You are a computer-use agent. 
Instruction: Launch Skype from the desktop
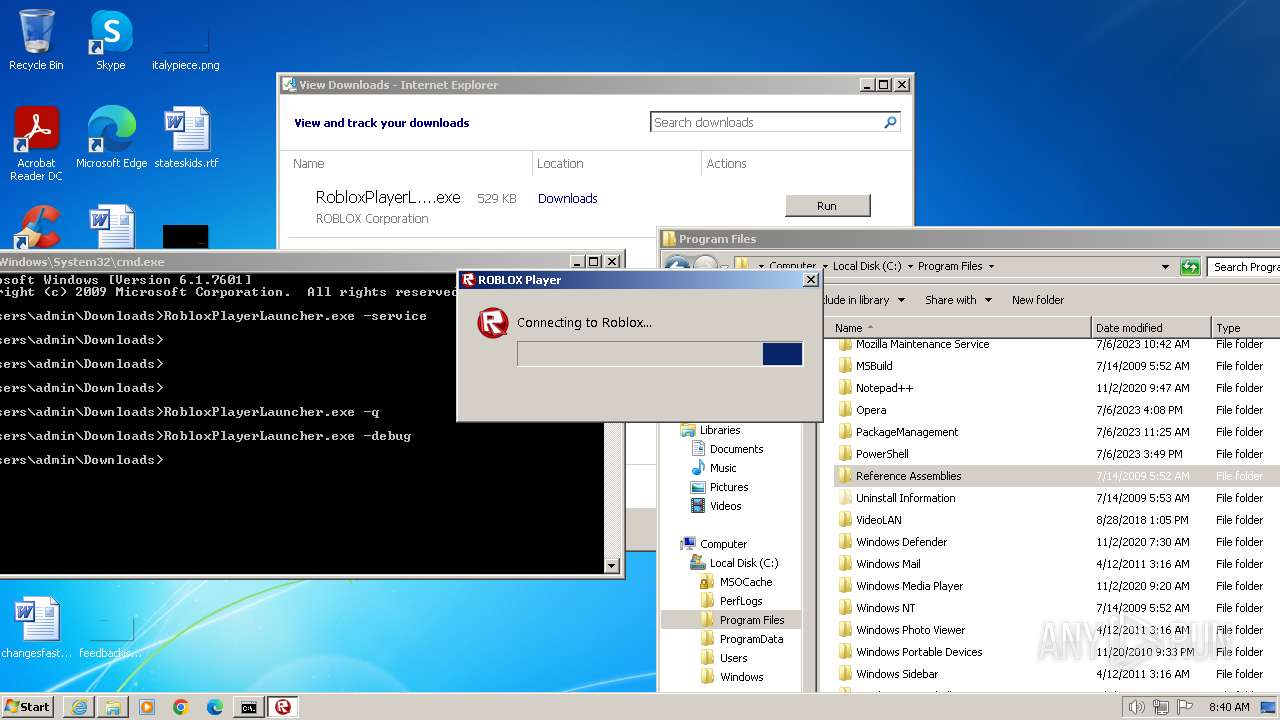pos(110,40)
